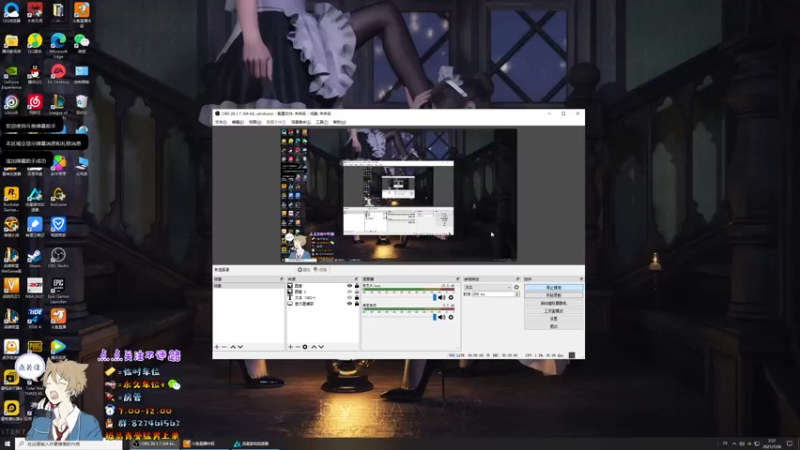
Task: Click desktop audio volume slider handle
Action: point(435,317)
